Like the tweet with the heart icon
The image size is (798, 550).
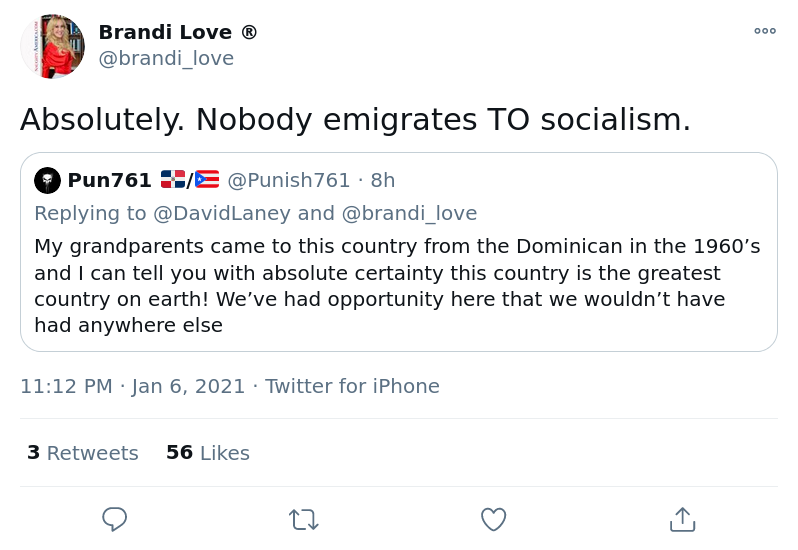(x=493, y=519)
